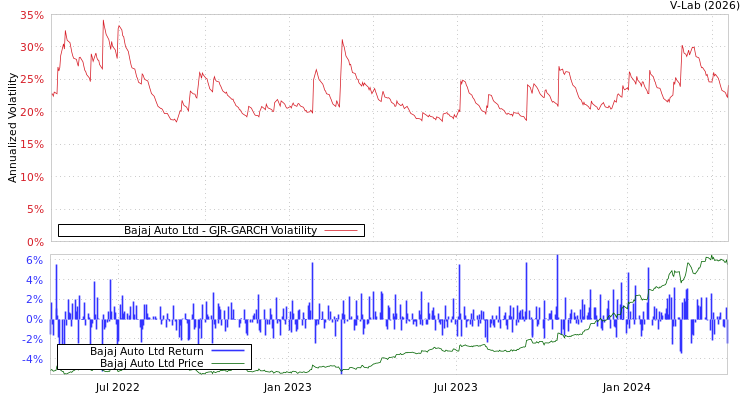Click the 5% volatility axis label

[35, 209]
